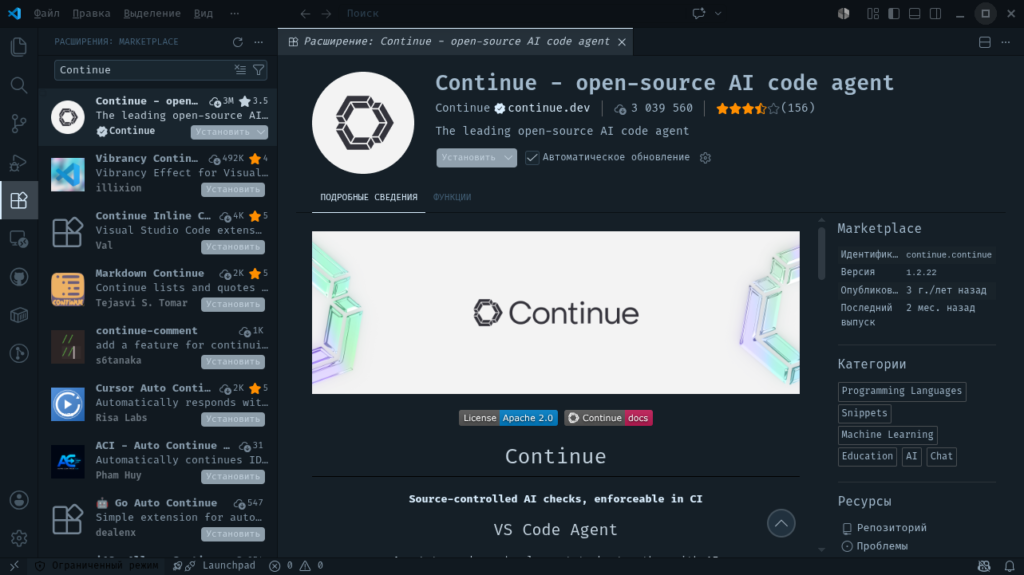Image resolution: width=1024 pixels, height=575 pixels.
Task: Select the Snippets category tag
Action: pyautogui.click(x=864, y=413)
